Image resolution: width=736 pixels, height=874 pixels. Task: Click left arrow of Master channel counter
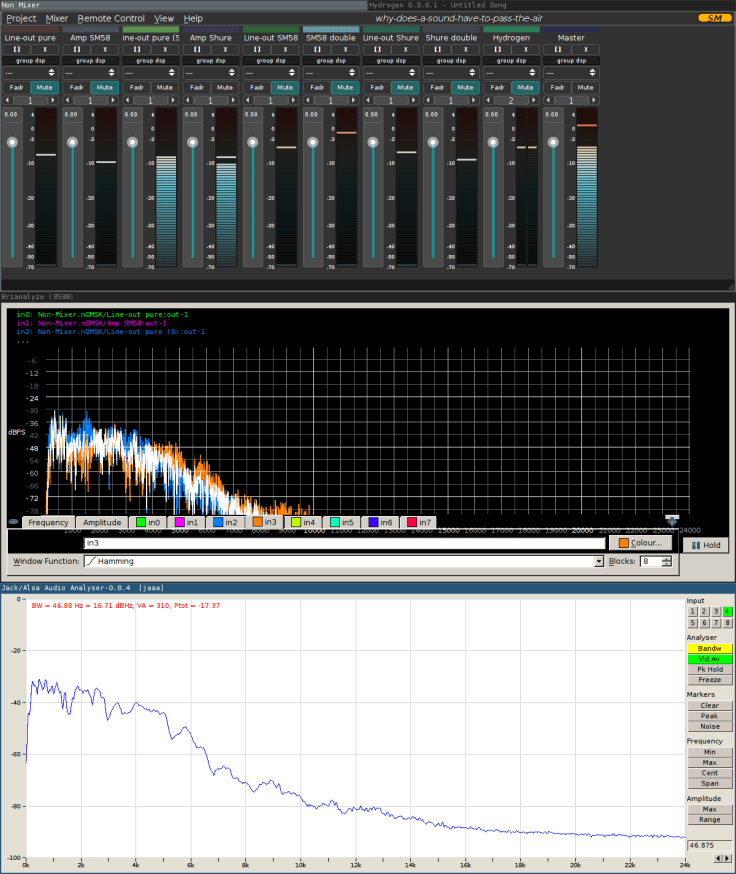[548, 101]
